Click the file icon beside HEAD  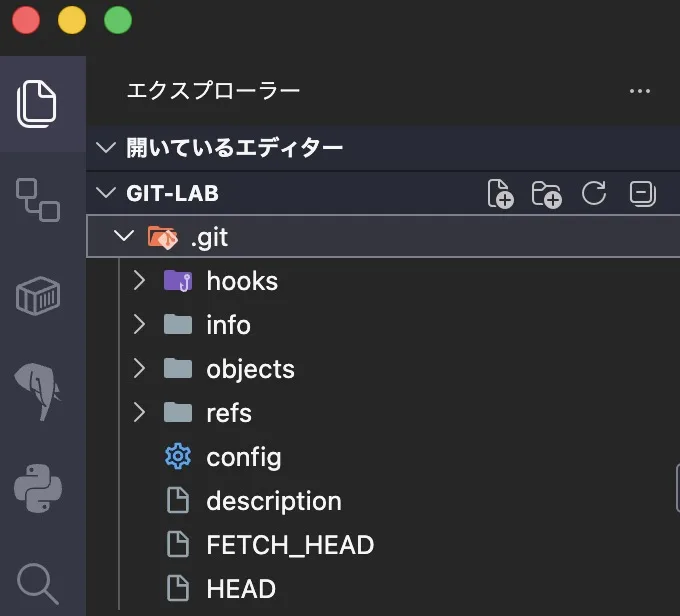[178, 588]
